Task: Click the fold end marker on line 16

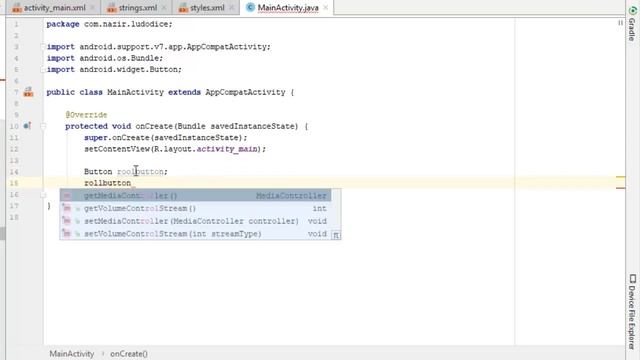Action: pyautogui.click(x=43, y=195)
